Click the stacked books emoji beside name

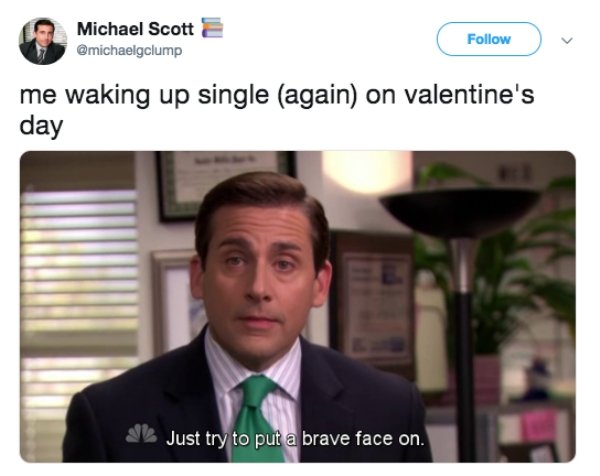[x=212, y=28]
